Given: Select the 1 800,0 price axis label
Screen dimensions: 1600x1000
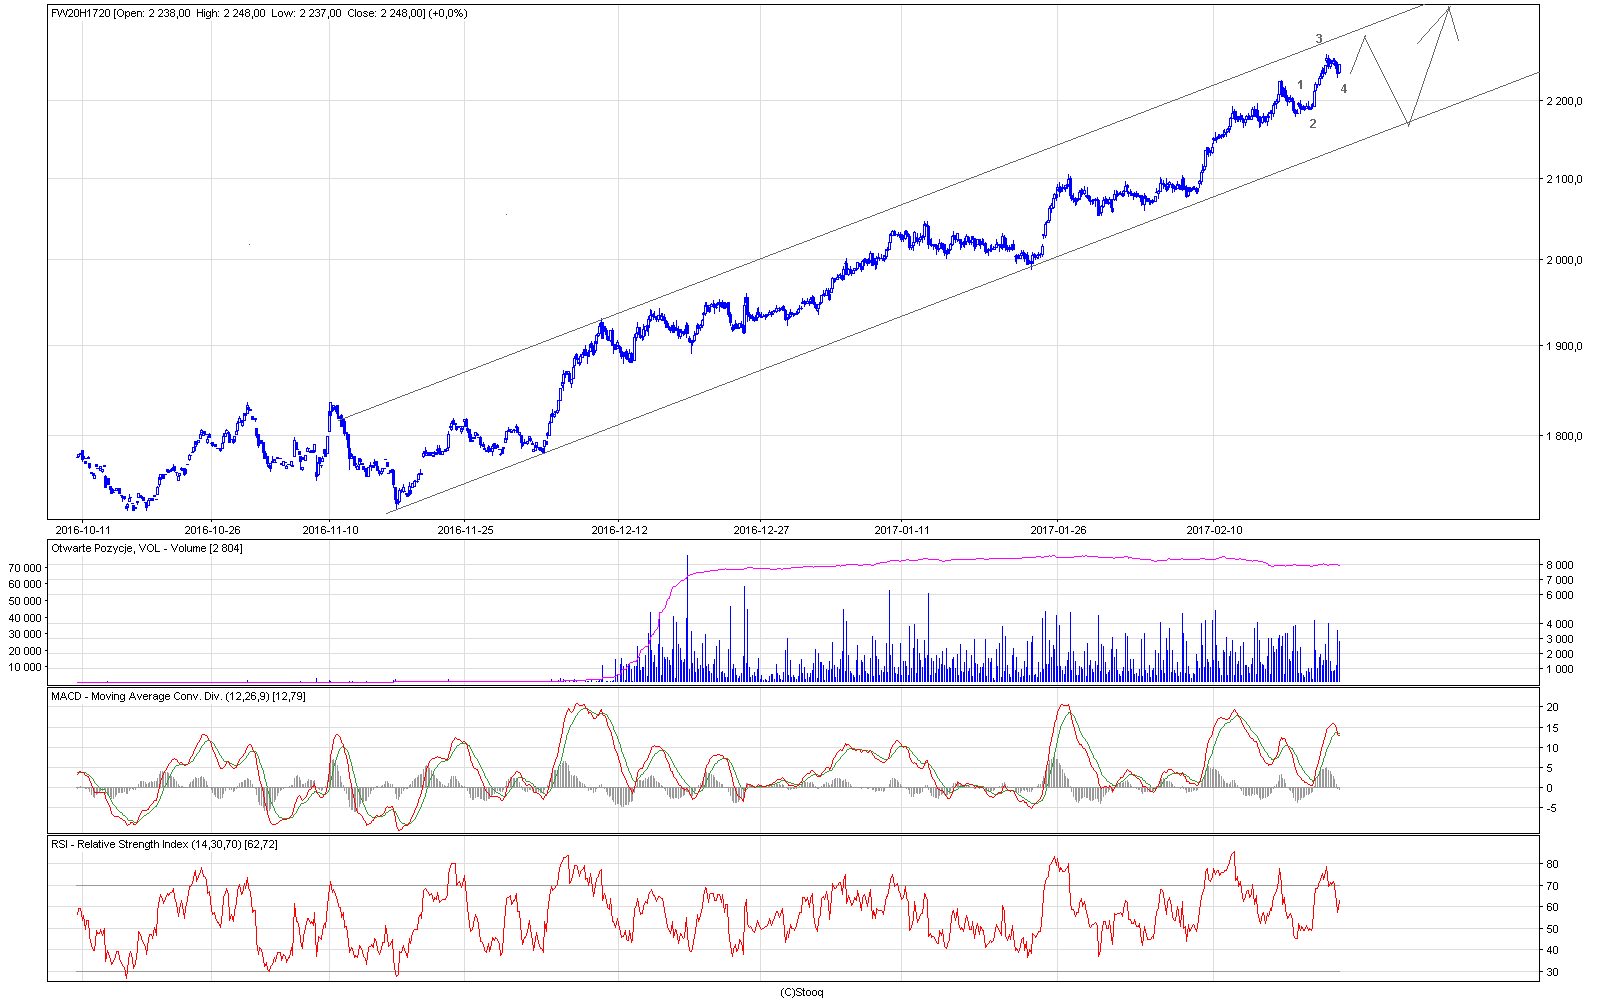Looking at the screenshot, I should coord(1563,436).
